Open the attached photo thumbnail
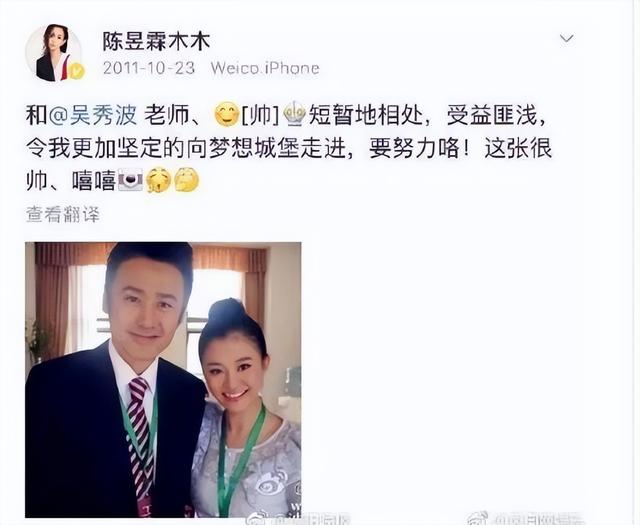 (163, 380)
